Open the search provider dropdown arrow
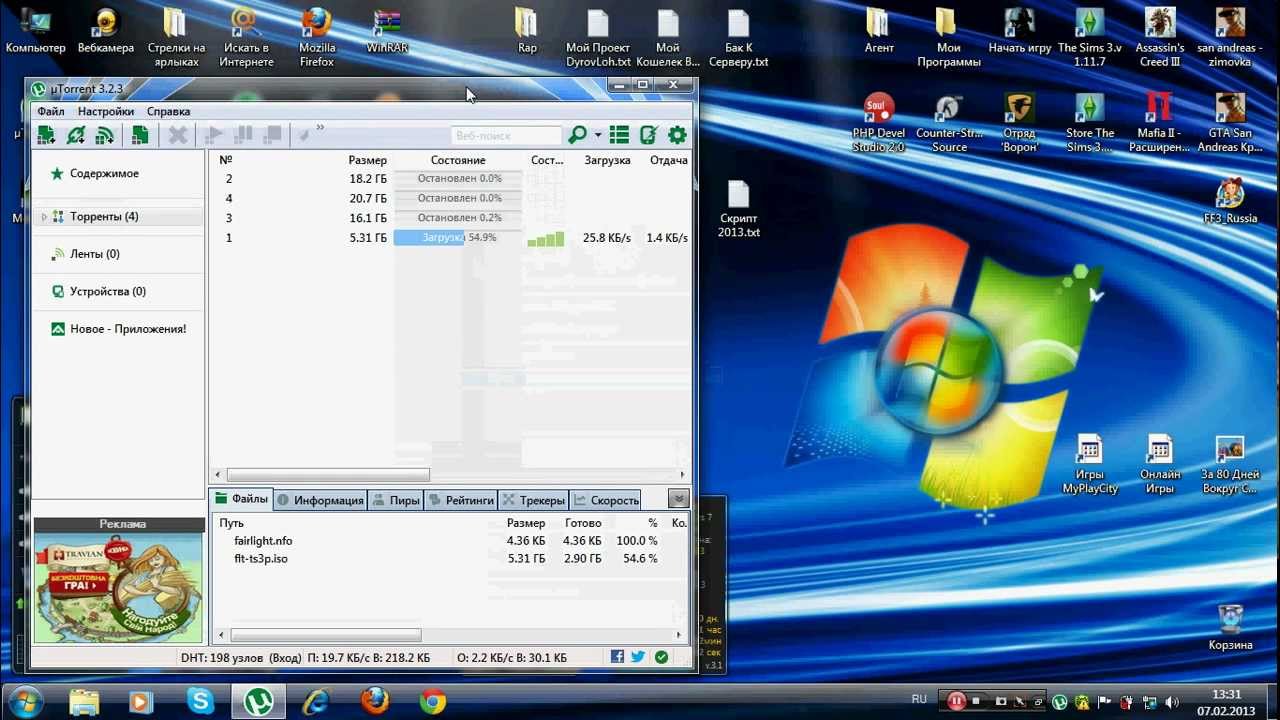 pyautogui.click(x=598, y=135)
